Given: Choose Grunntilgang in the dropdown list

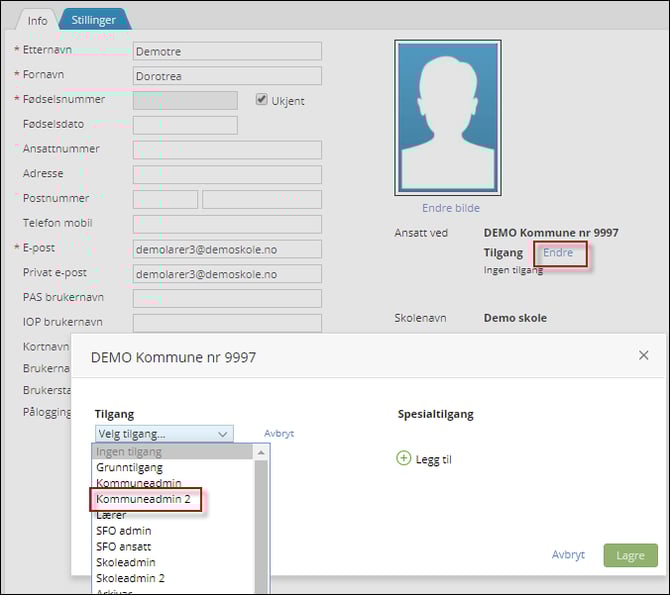Looking at the screenshot, I should coord(129,467).
